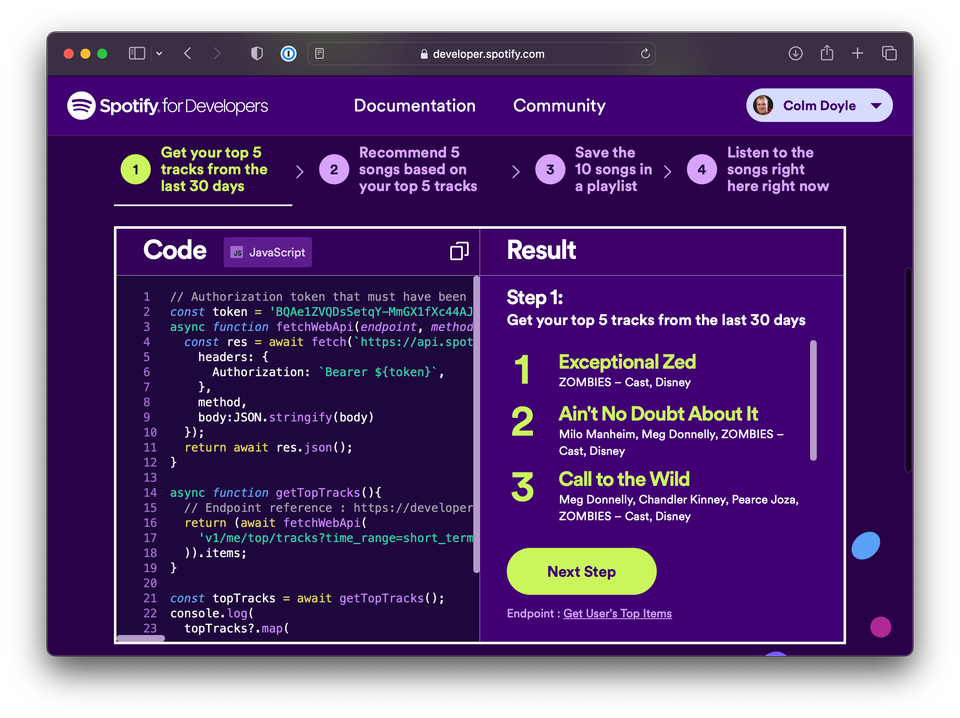Click the code panel horizontal scrollbar
Screen dimensions: 960x718
(141, 638)
